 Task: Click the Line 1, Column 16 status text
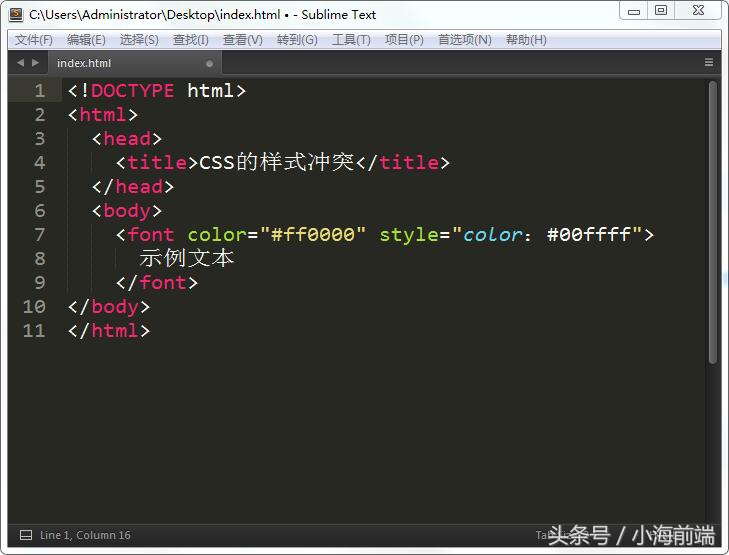(85, 535)
